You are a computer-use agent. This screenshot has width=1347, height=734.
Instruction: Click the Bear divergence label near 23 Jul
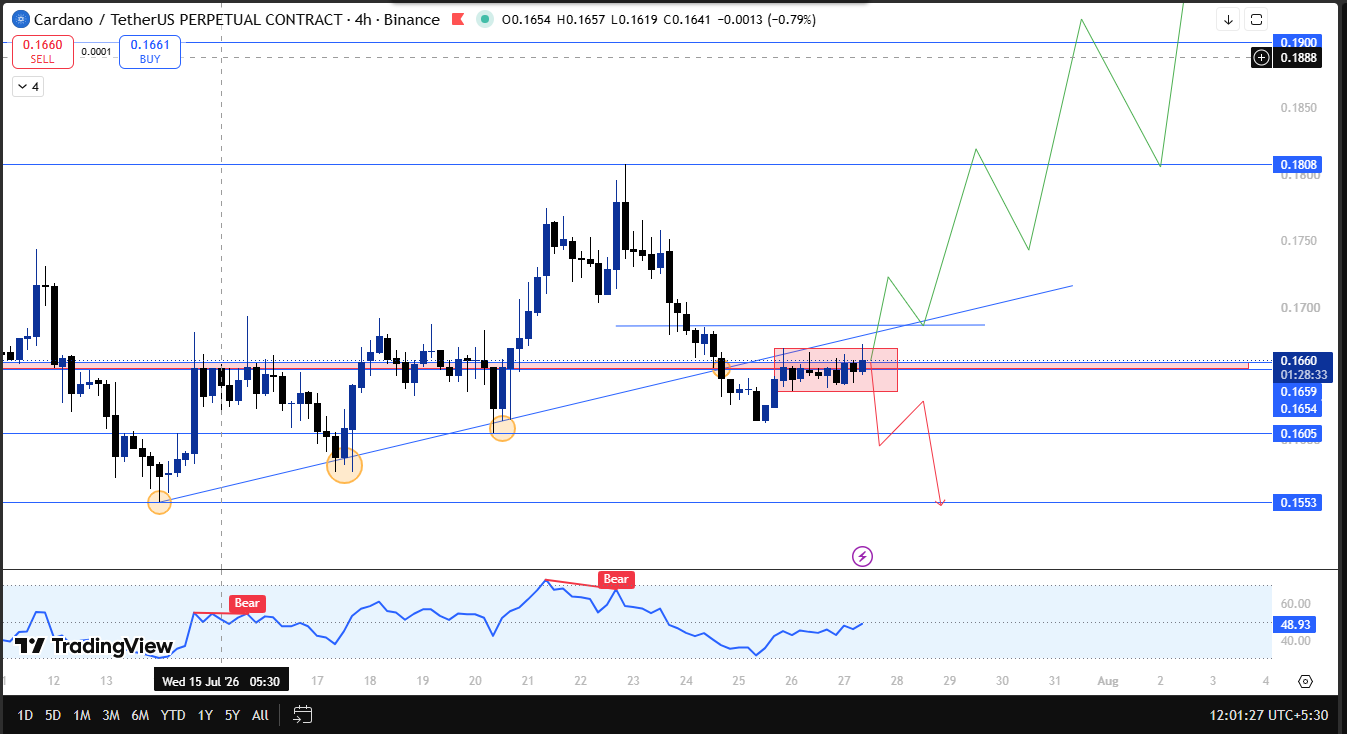pos(616,579)
